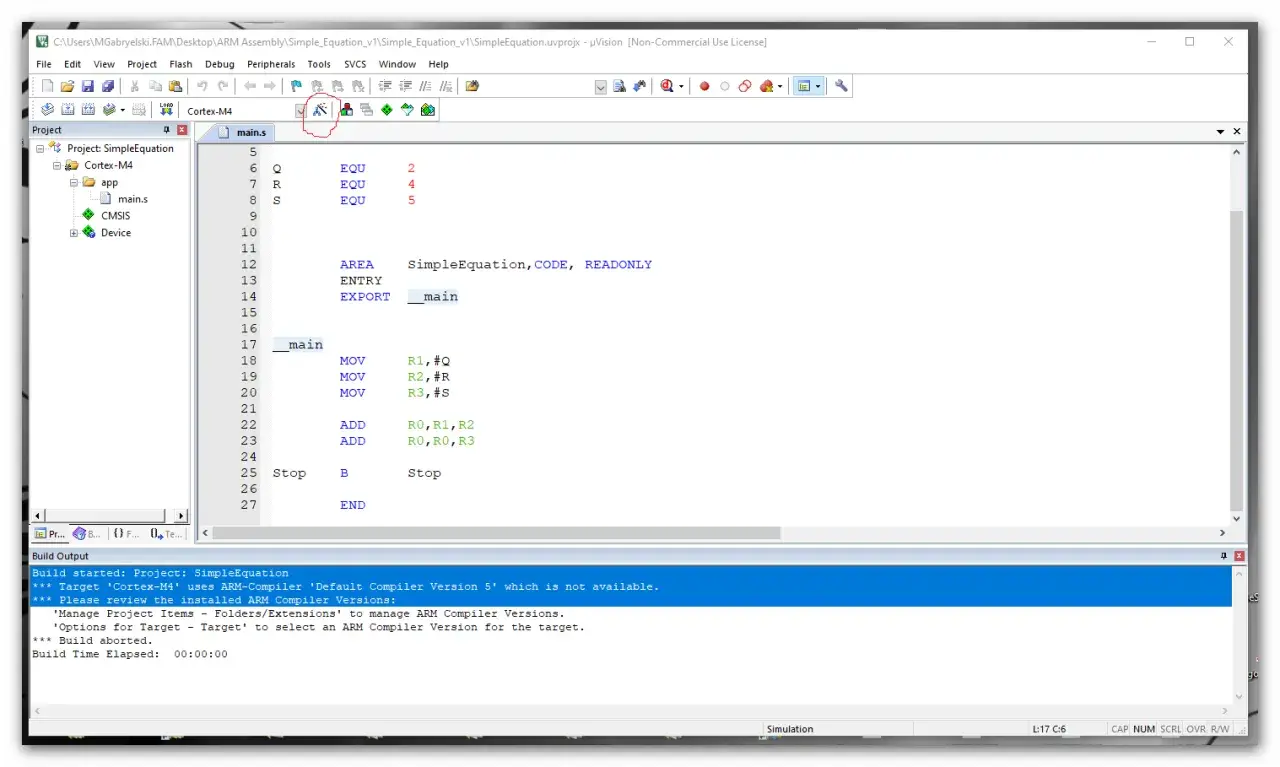Image resolution: width=1280 pixels, height=767 pixels.
Task: Start the Debug session magnifier icon
Action: coord(667,87)
